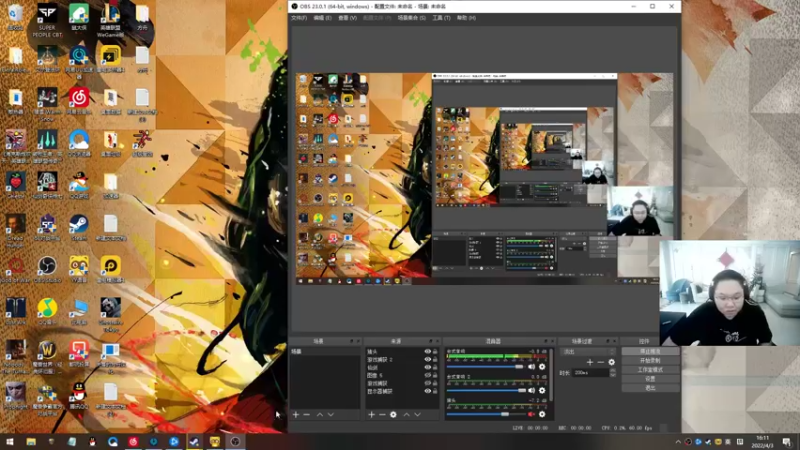Open File Explorer from taskbar
Viewport: 800px width, 450px height.
click(x=31, y=442)
